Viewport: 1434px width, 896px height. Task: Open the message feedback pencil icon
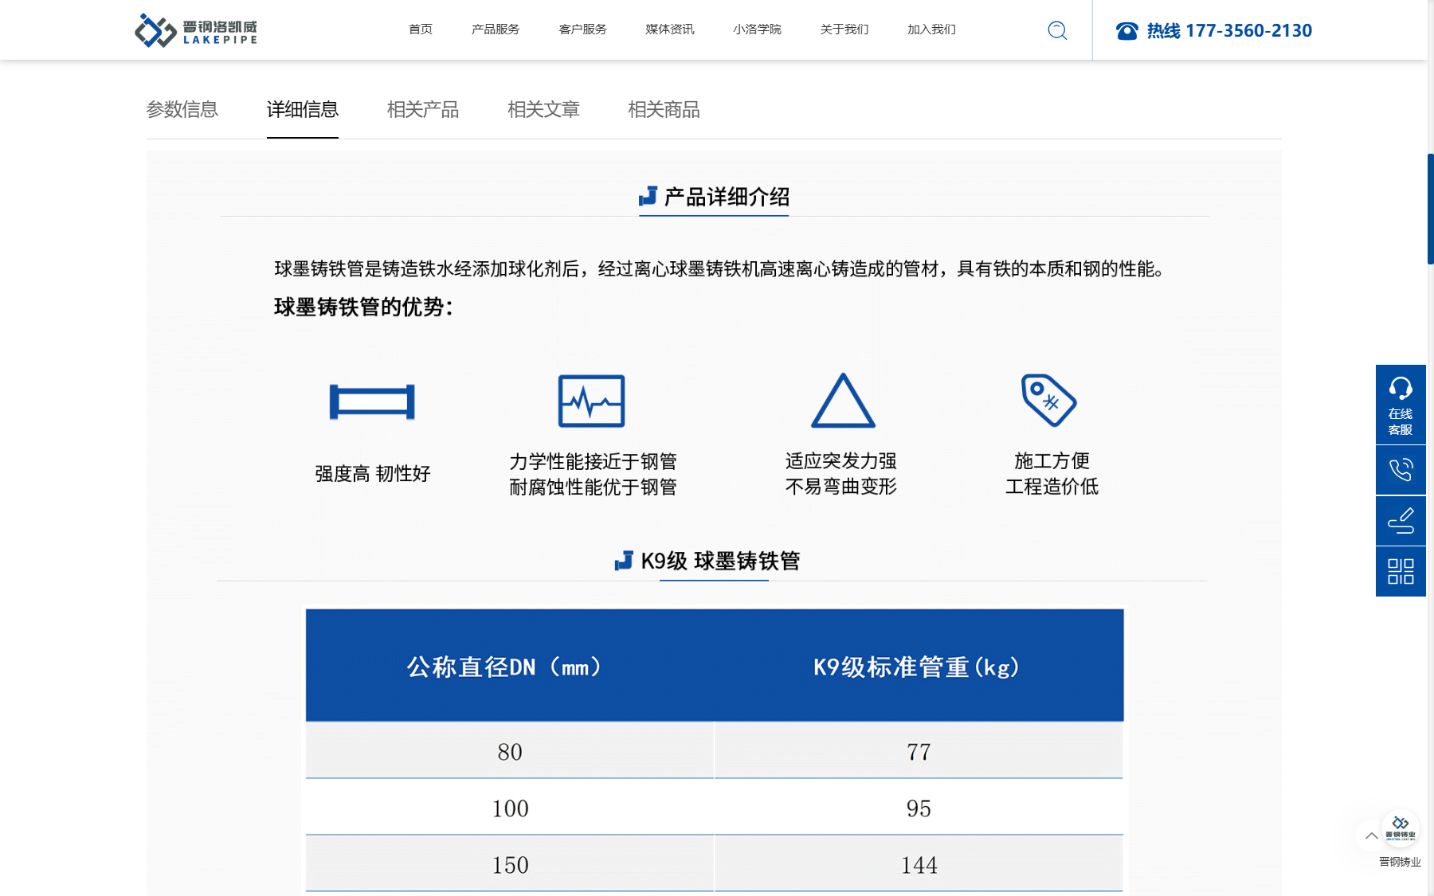pos(1401,521)
